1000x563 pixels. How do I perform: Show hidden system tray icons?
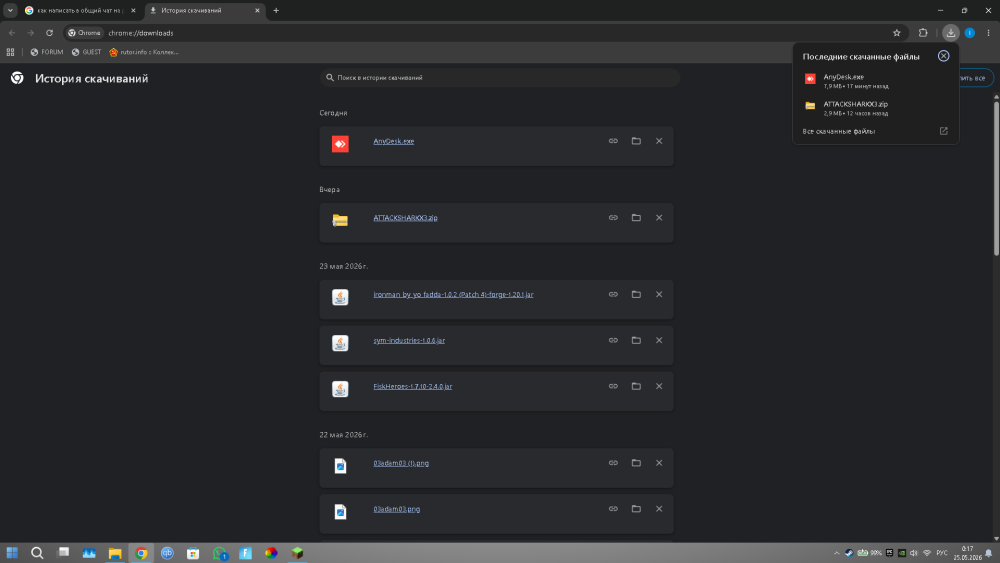click(836, 553)
